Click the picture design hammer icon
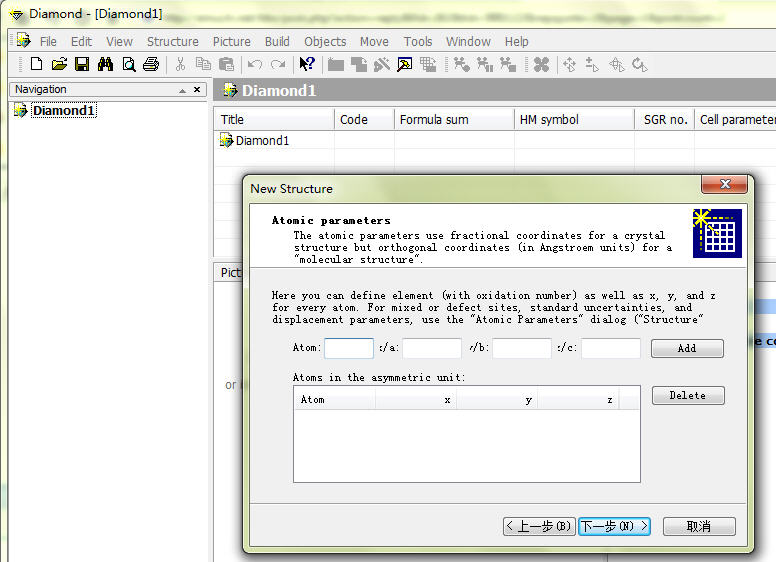The image size is (776, 562). click(405, 64)
